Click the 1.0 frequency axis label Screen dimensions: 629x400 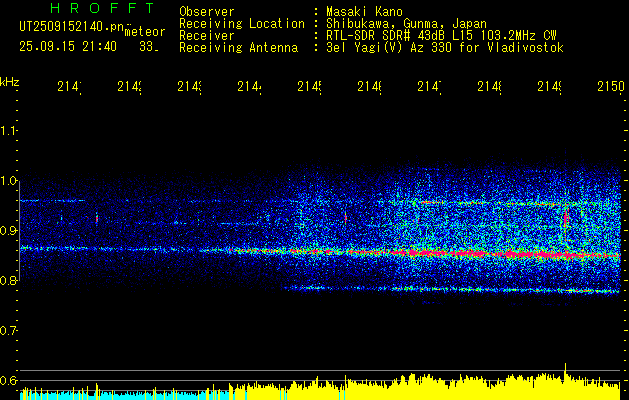tap(8, 181)
